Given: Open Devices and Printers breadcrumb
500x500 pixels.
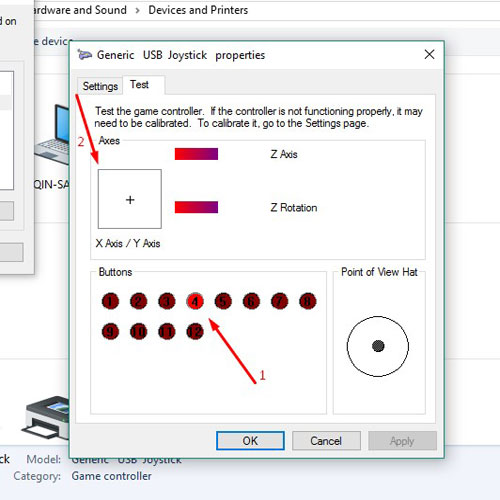Looking at the screenshot, I should click(x=198, y=10).
